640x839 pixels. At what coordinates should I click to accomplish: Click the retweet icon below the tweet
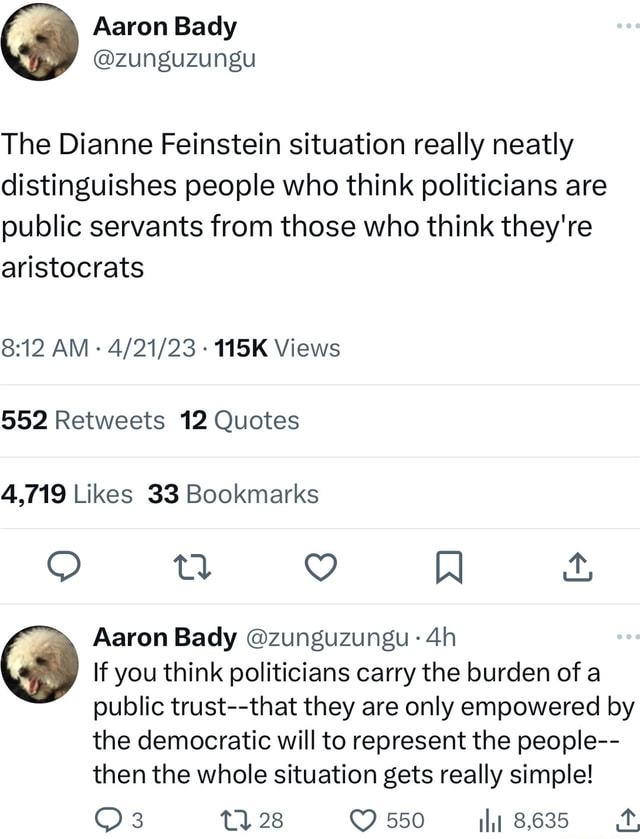pyautogui.click(x=192, y=566)
